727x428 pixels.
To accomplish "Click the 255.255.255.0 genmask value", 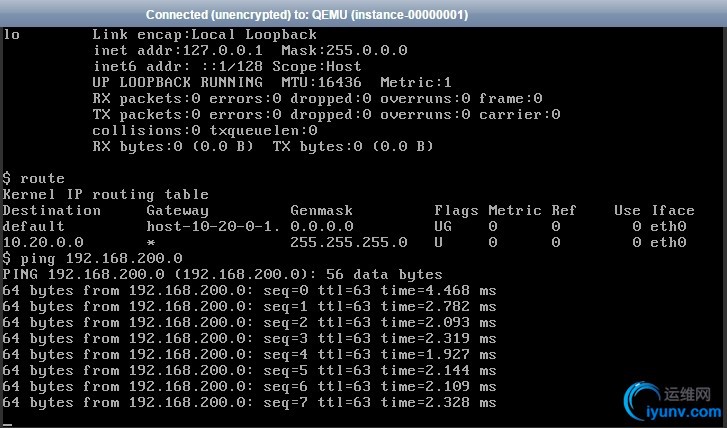I will pos(349,242).
